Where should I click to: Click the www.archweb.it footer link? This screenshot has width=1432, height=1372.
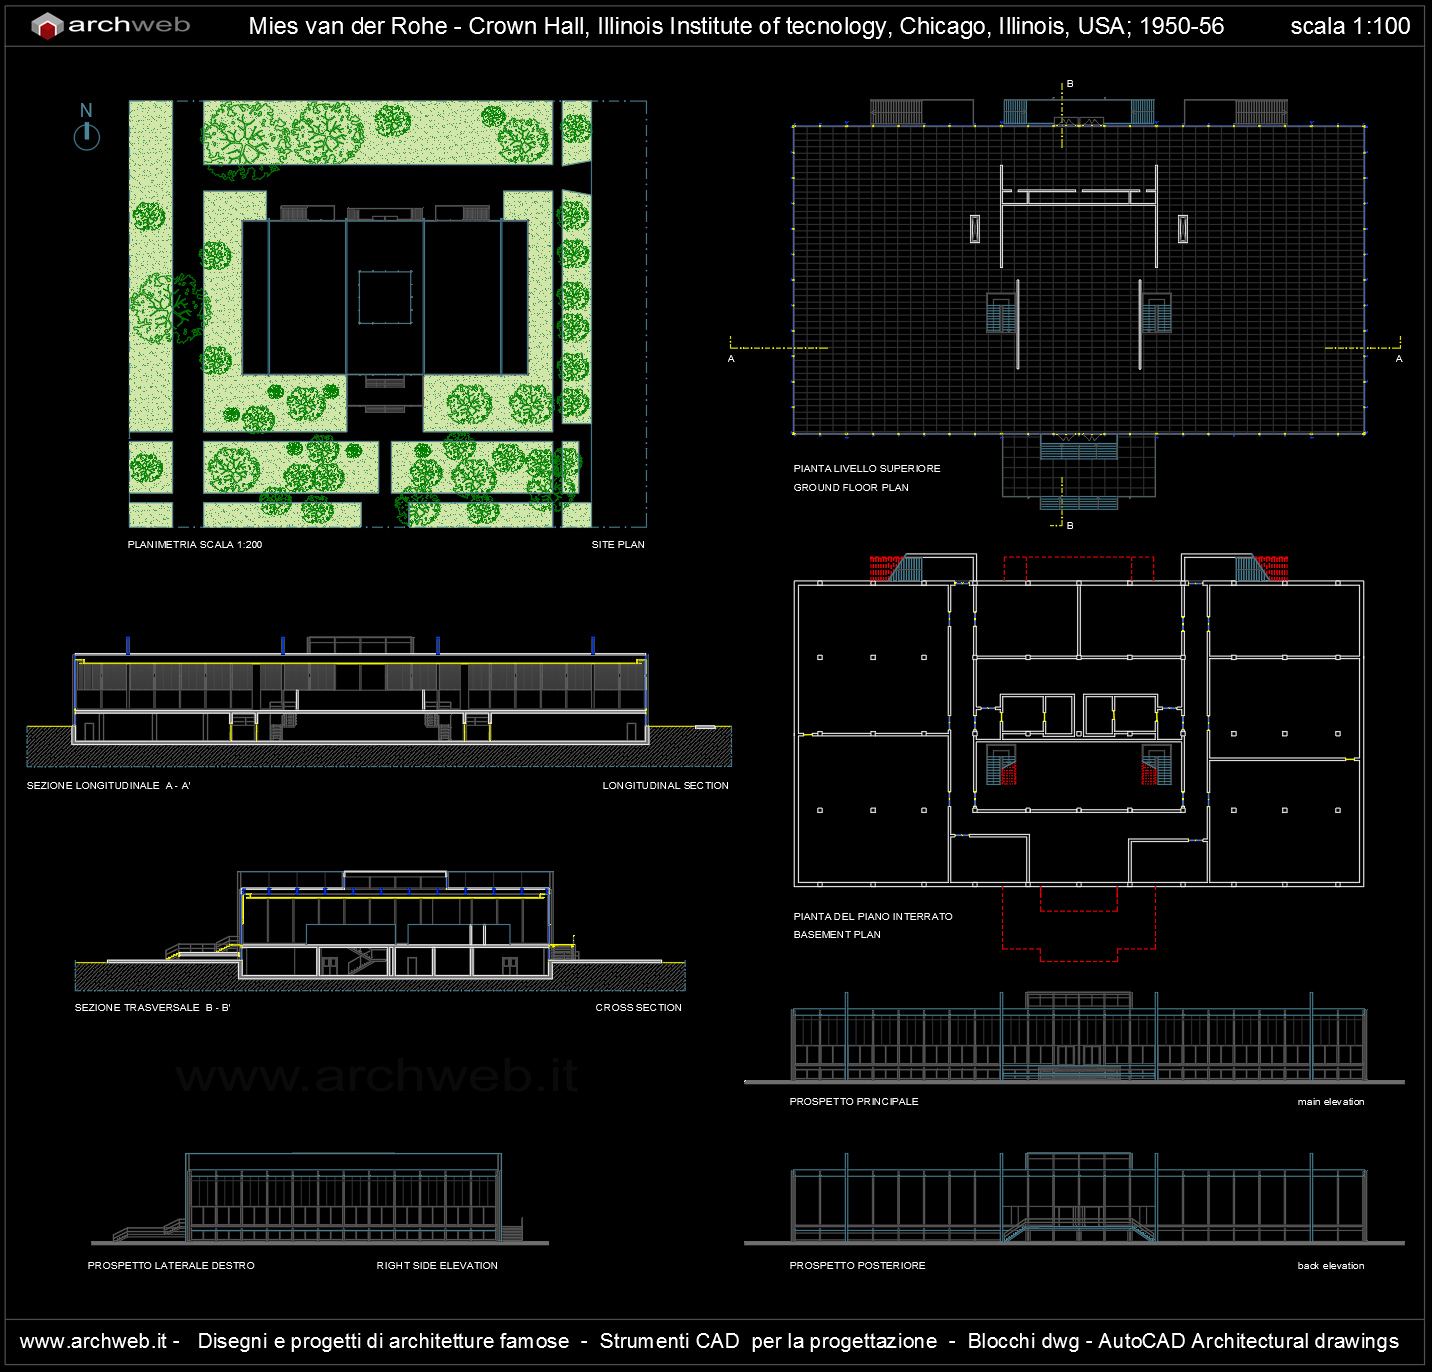(x=93, y=1341)
